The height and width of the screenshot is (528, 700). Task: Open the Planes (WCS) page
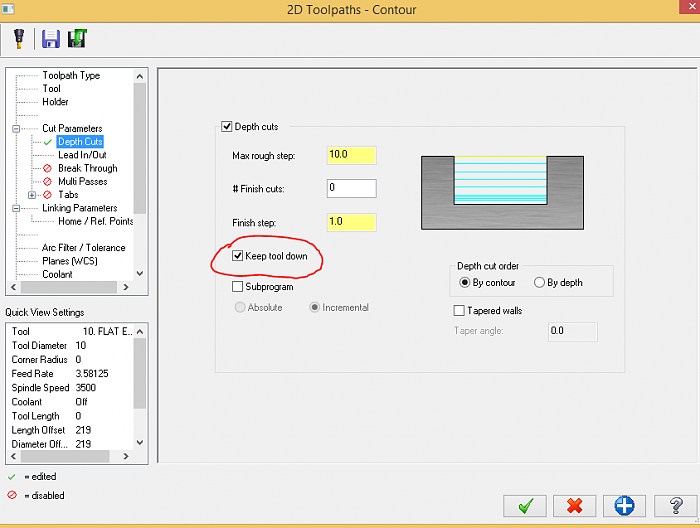[70, 261]
